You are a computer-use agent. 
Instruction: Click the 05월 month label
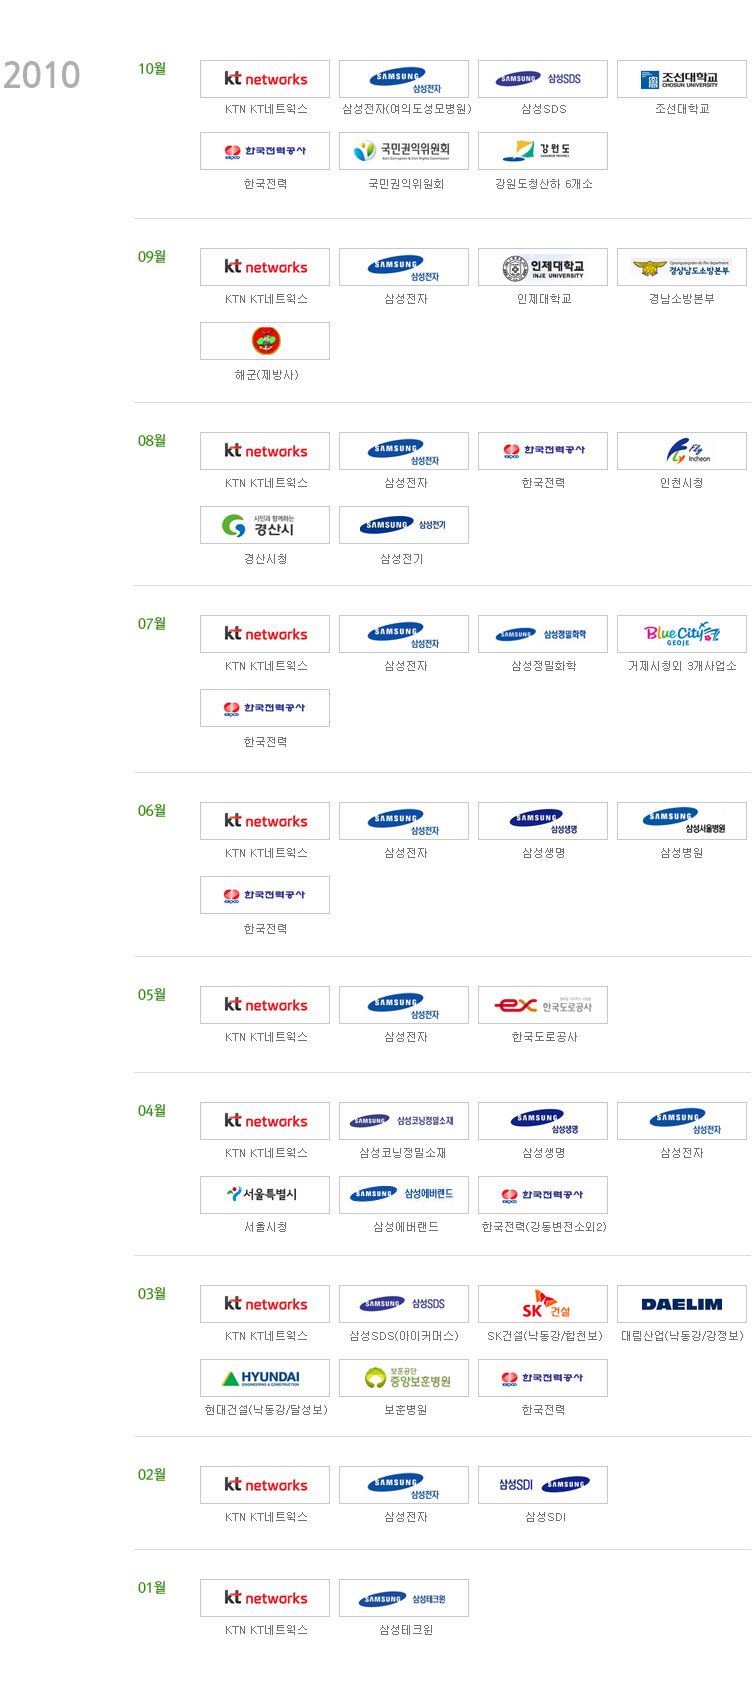[152, 995]
